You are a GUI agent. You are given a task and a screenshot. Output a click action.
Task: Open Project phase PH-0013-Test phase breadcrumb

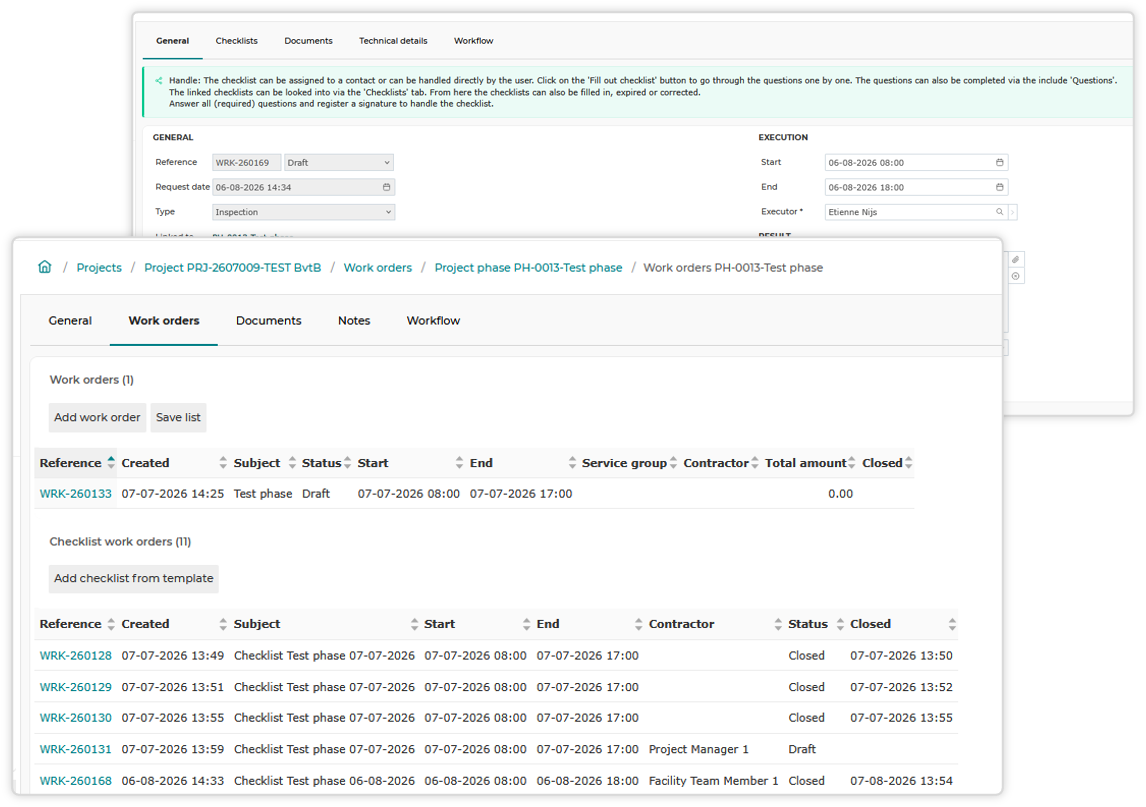[x=528, y=268]
